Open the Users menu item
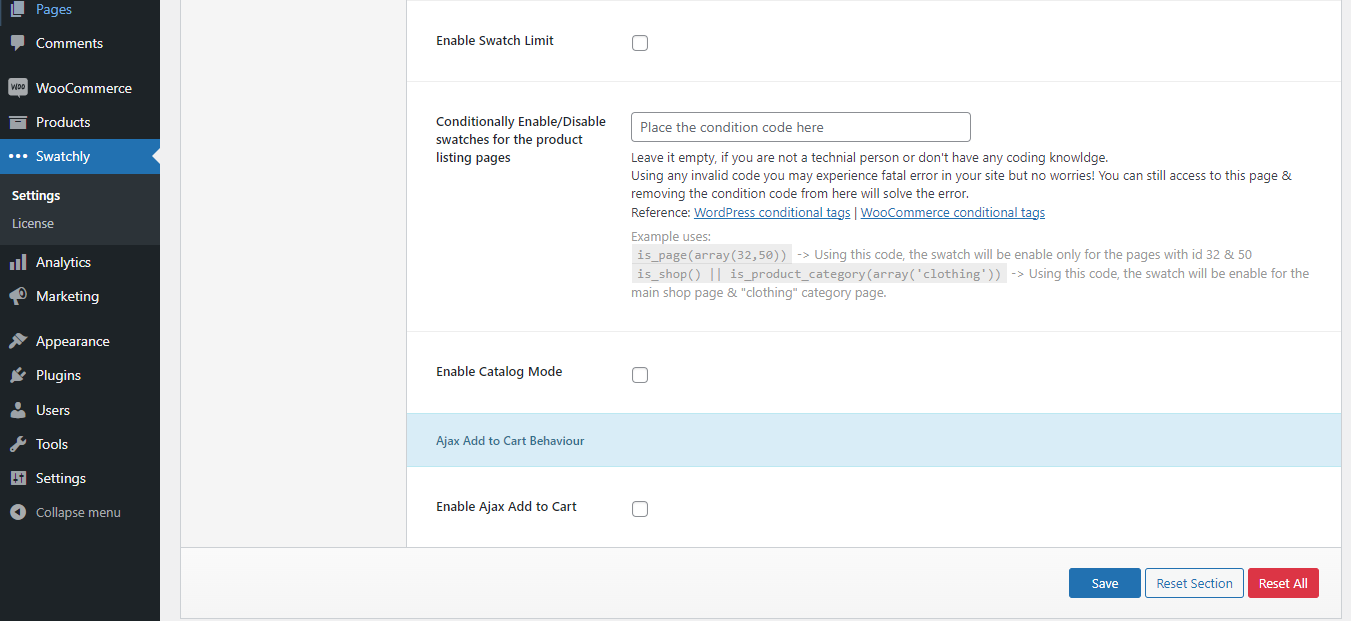The image size is (1351, 621). (x=53, y=410)
